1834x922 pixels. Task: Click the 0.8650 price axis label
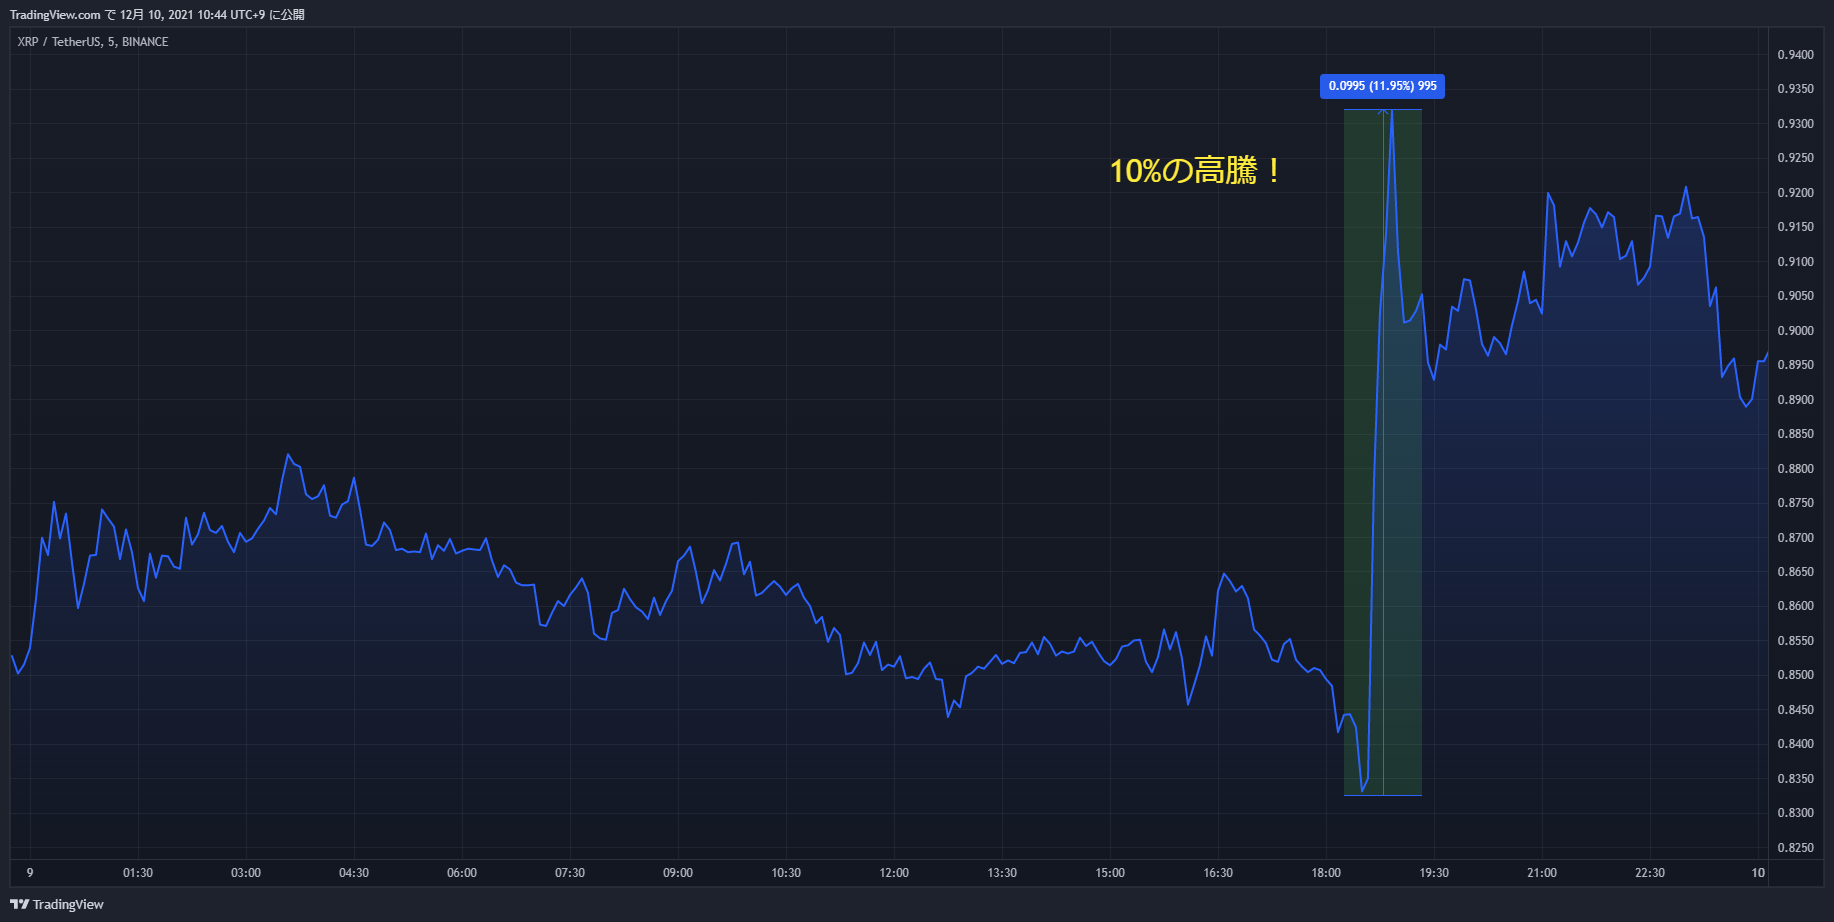[x=1795, y=572]
